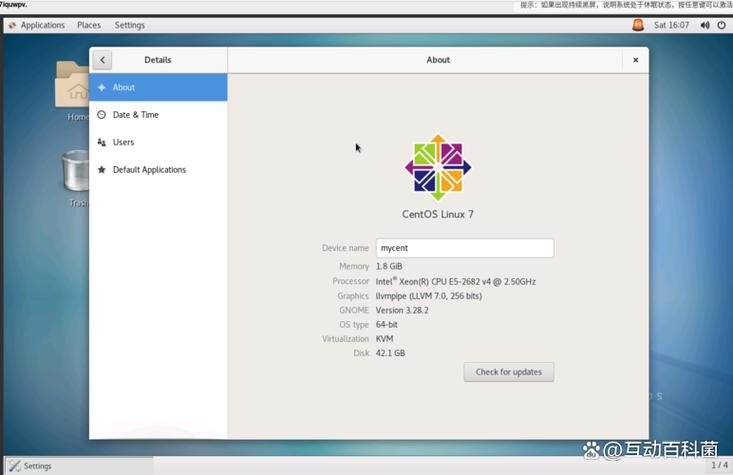Open the Users panel

click(x=158, y=142)
